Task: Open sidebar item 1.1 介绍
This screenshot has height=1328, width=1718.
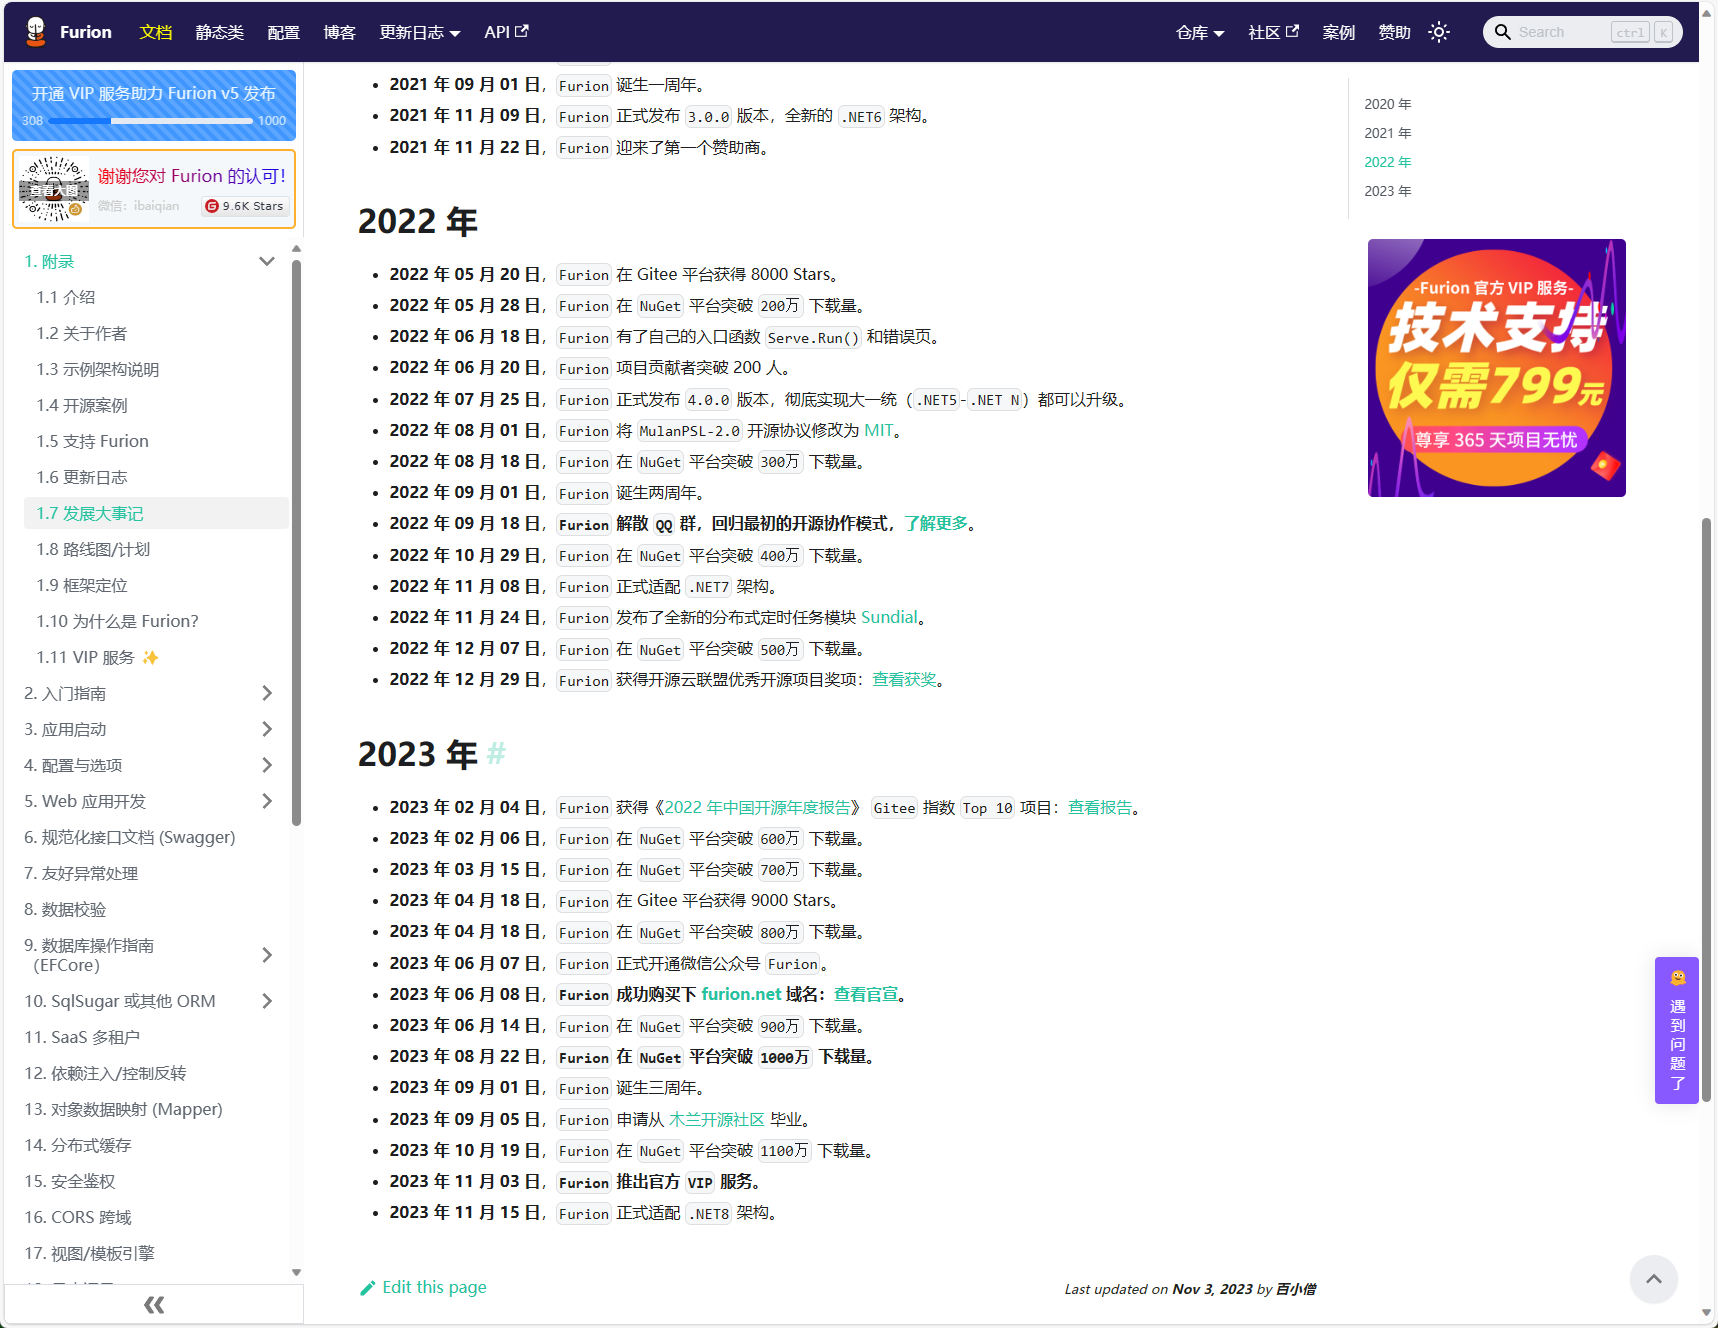Action: coord(156,297)
